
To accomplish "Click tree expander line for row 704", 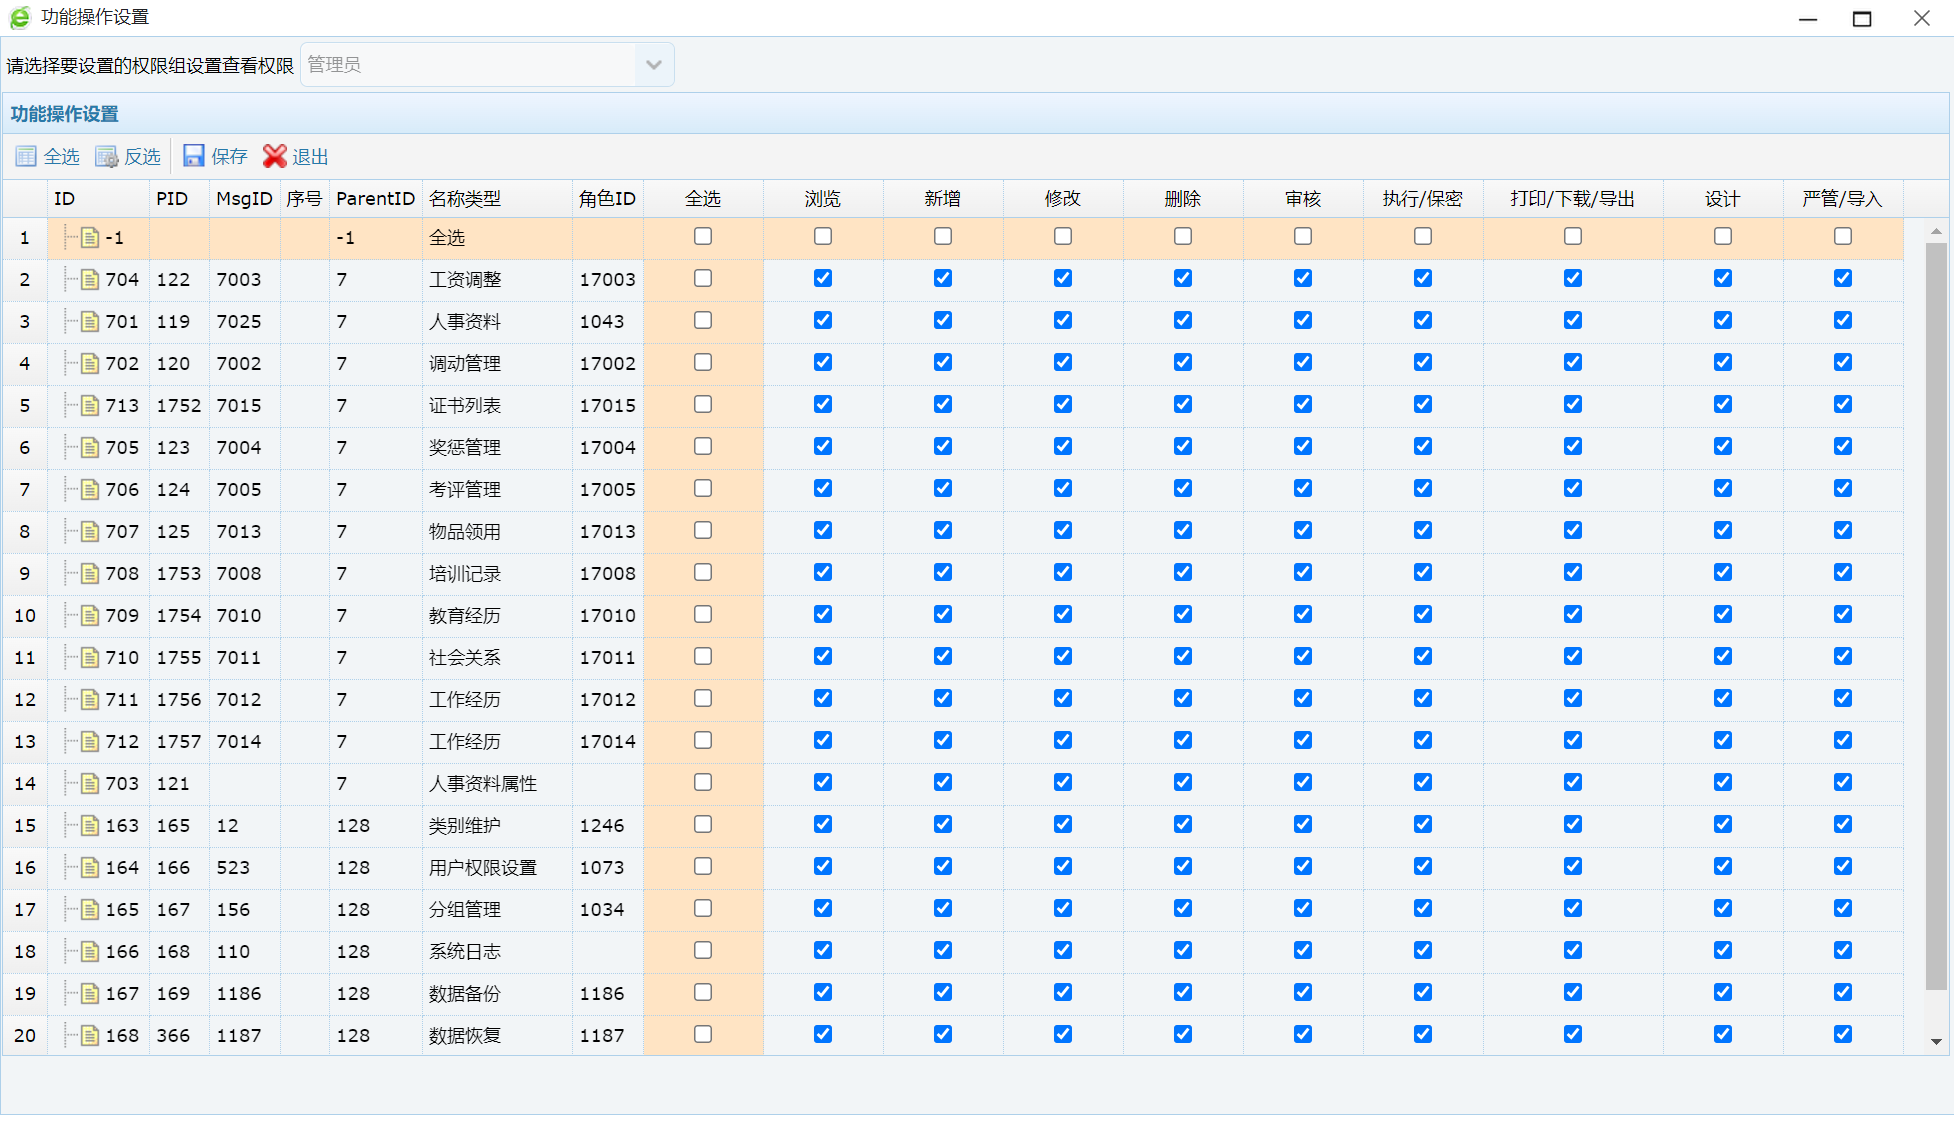I will click(x=69, y=279).
